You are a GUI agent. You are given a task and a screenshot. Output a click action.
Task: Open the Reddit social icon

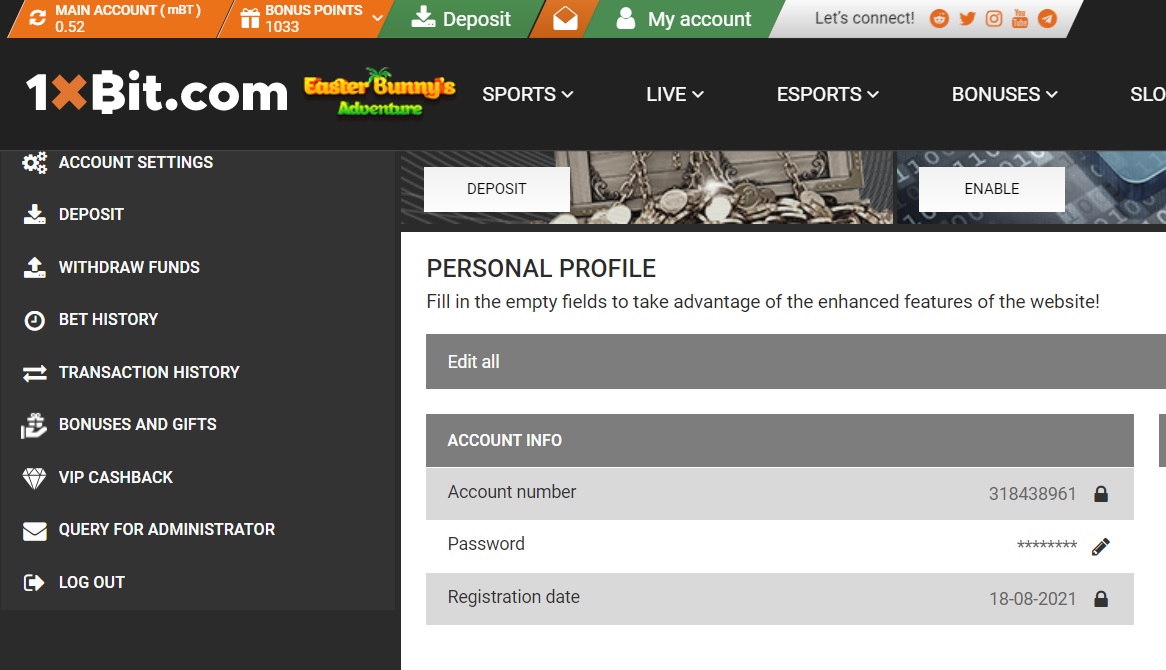(x=939, y=19)
